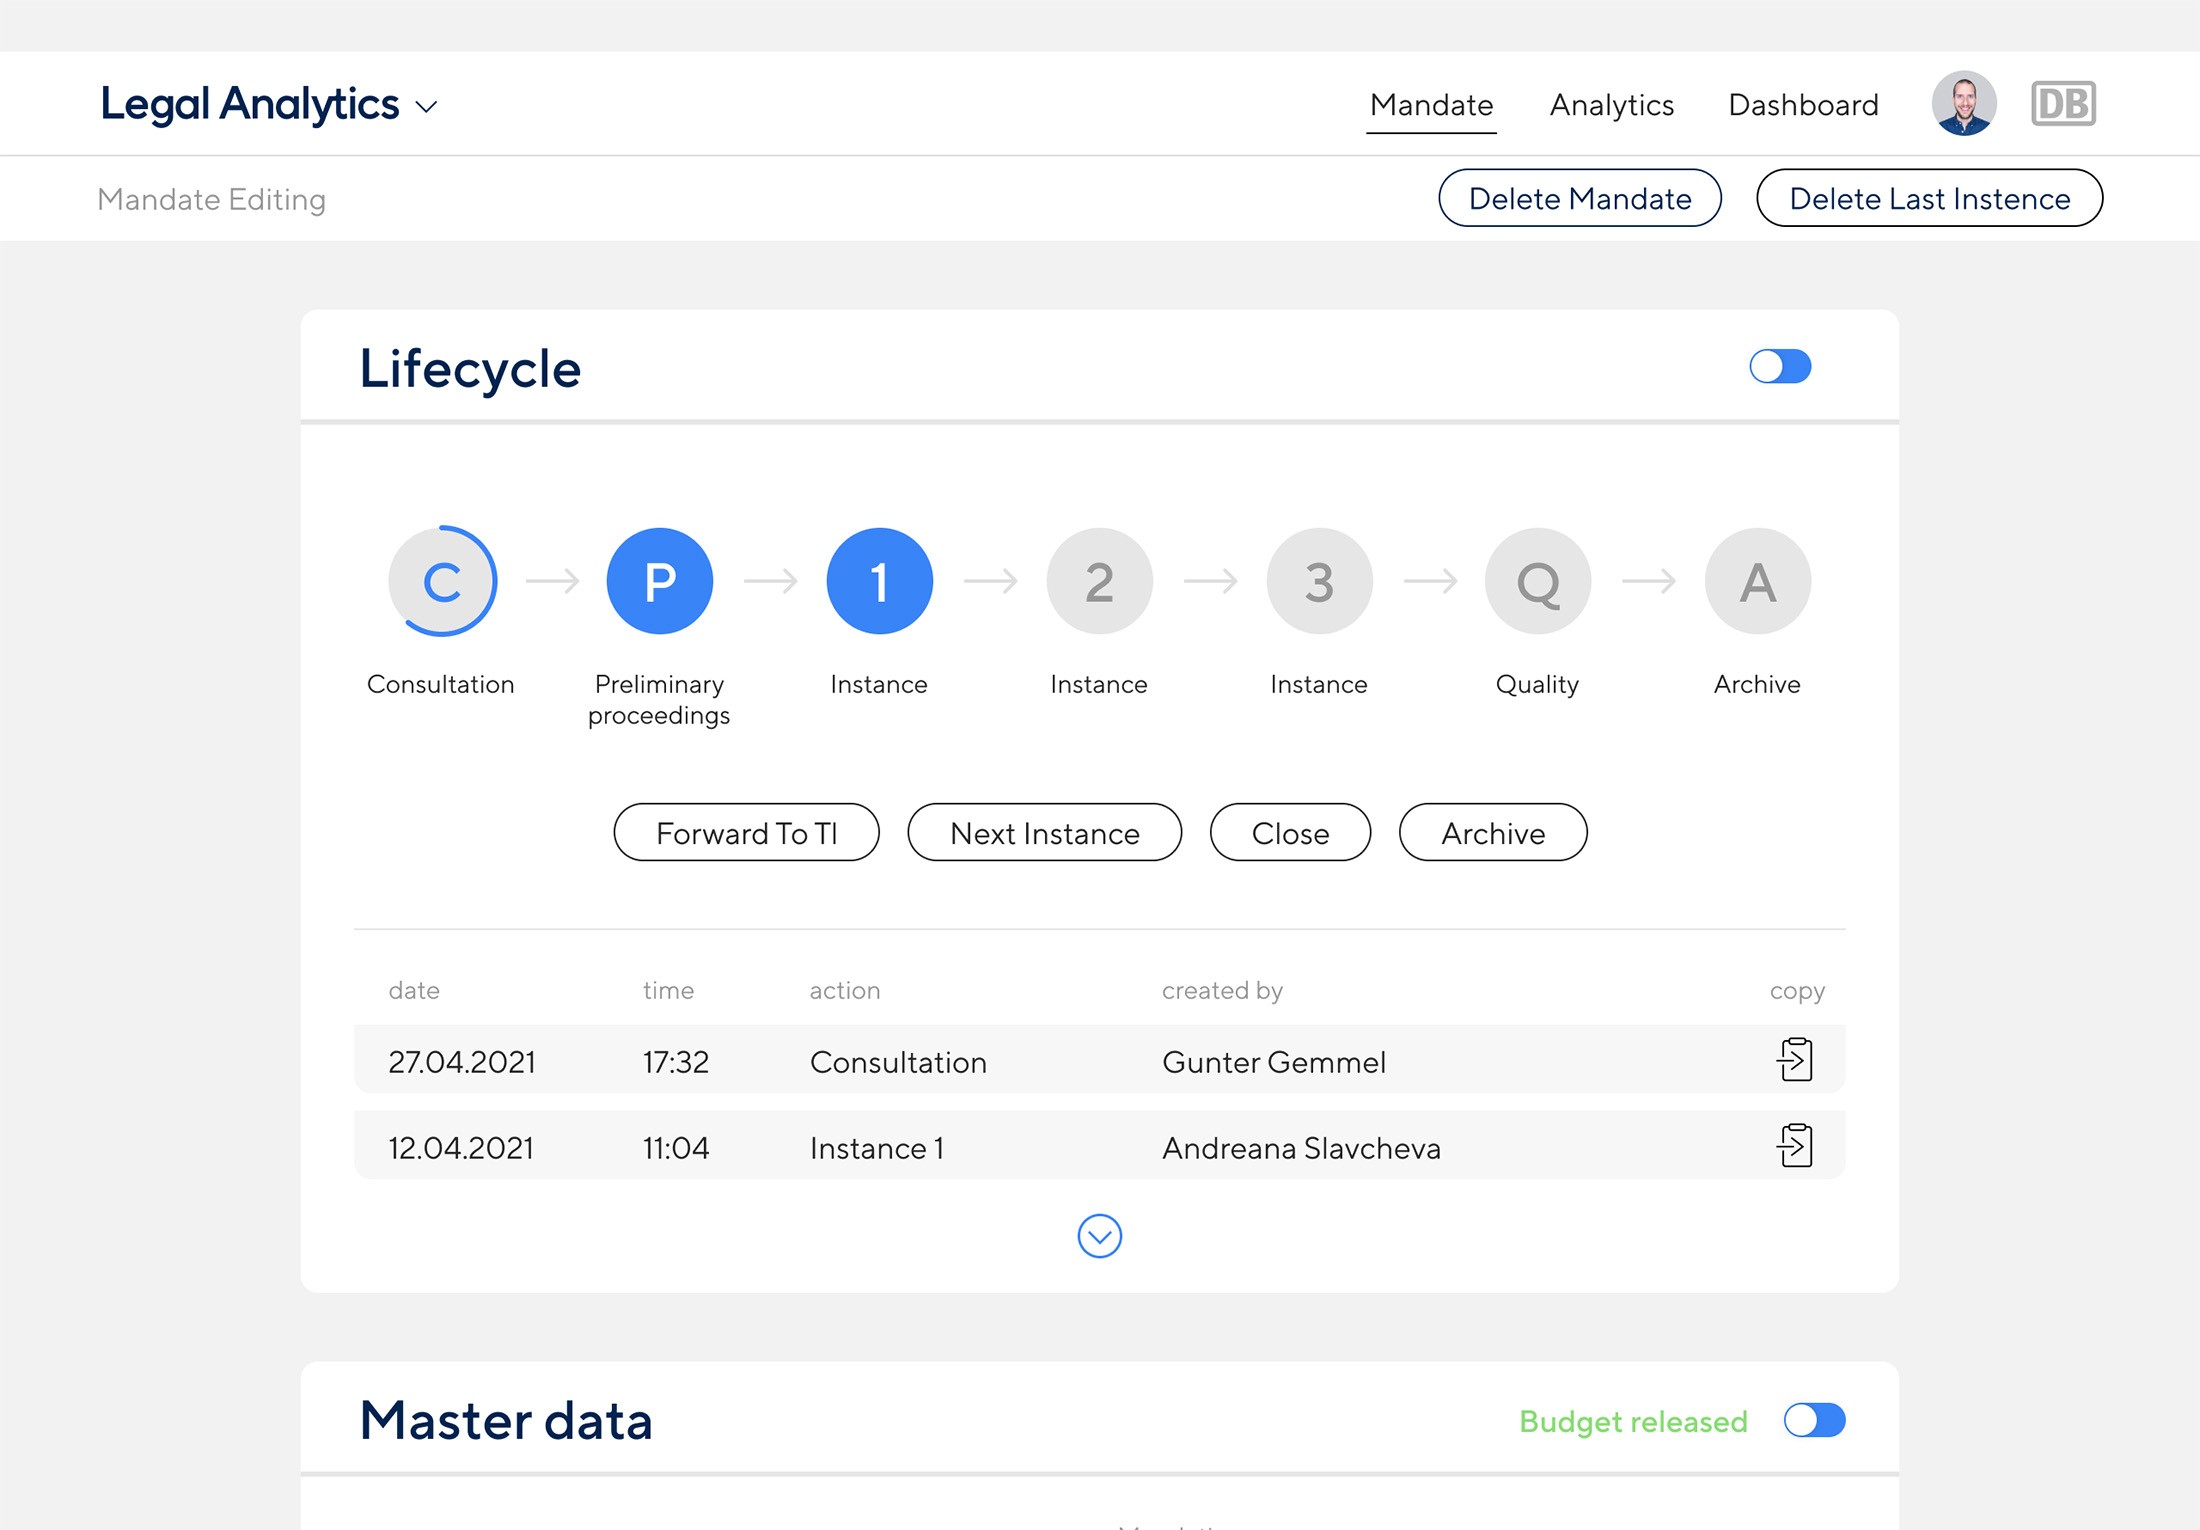Open the Dashboard tab

(x=1803, y=105)
